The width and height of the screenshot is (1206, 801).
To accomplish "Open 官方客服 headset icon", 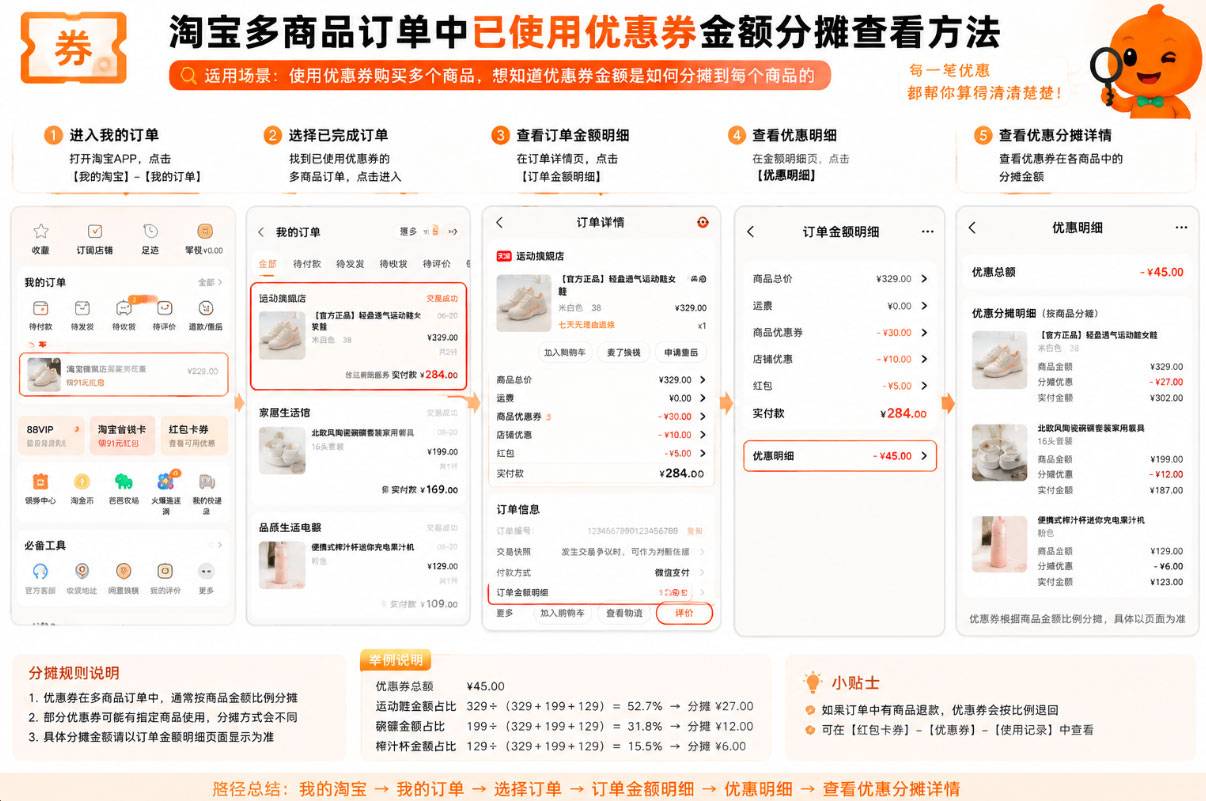I will (x=41, y=571).
